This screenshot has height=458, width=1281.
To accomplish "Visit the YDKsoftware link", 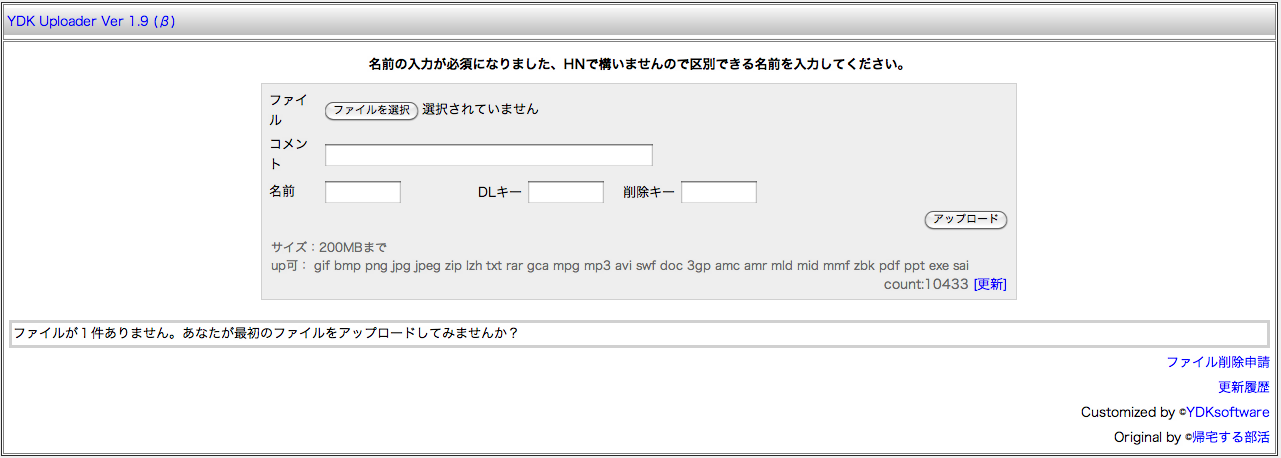I will 1227,412.
